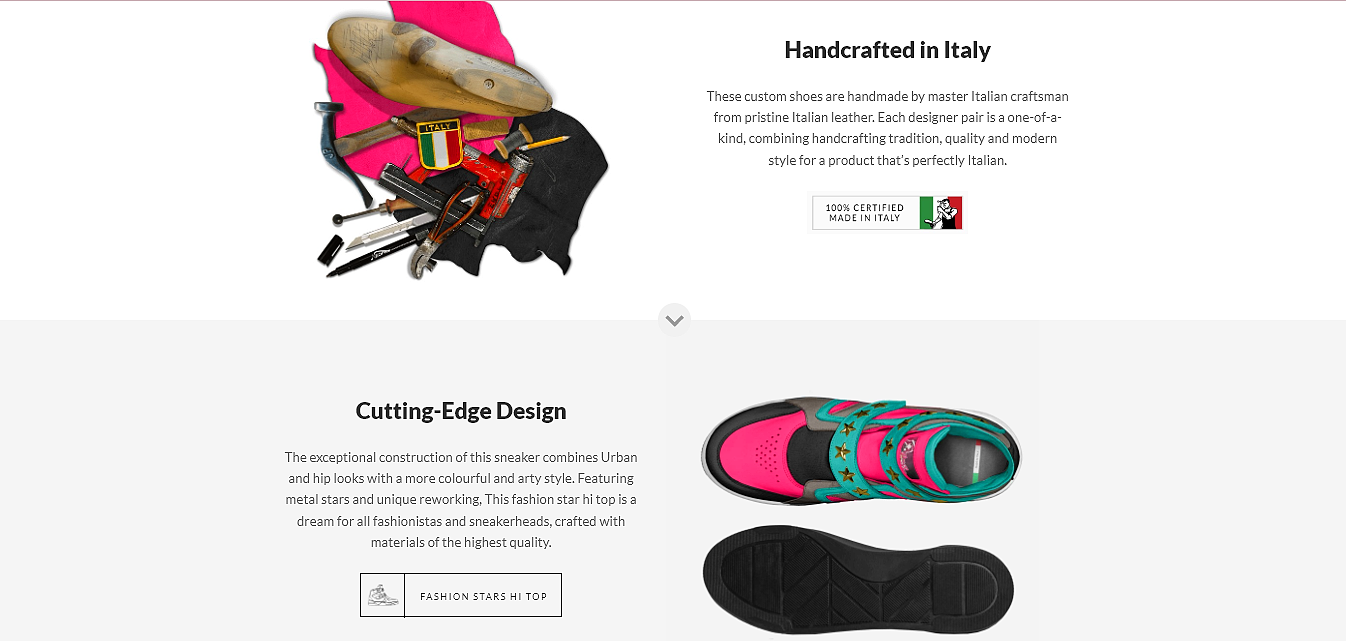Click the down chevron between the sections
Image resolution: width=1346 pixels, height=641 pixels.
(x=674, y=320)
